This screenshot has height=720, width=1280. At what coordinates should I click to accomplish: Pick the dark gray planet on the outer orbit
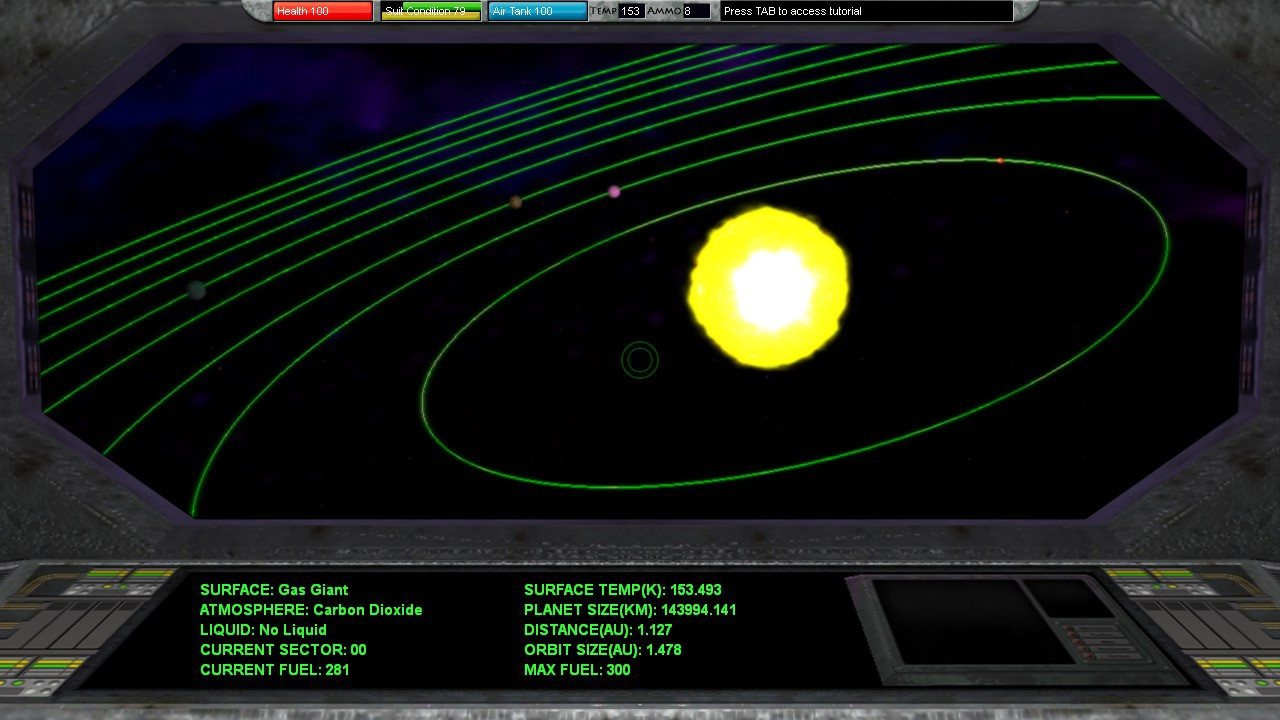(x=197, y=290)
